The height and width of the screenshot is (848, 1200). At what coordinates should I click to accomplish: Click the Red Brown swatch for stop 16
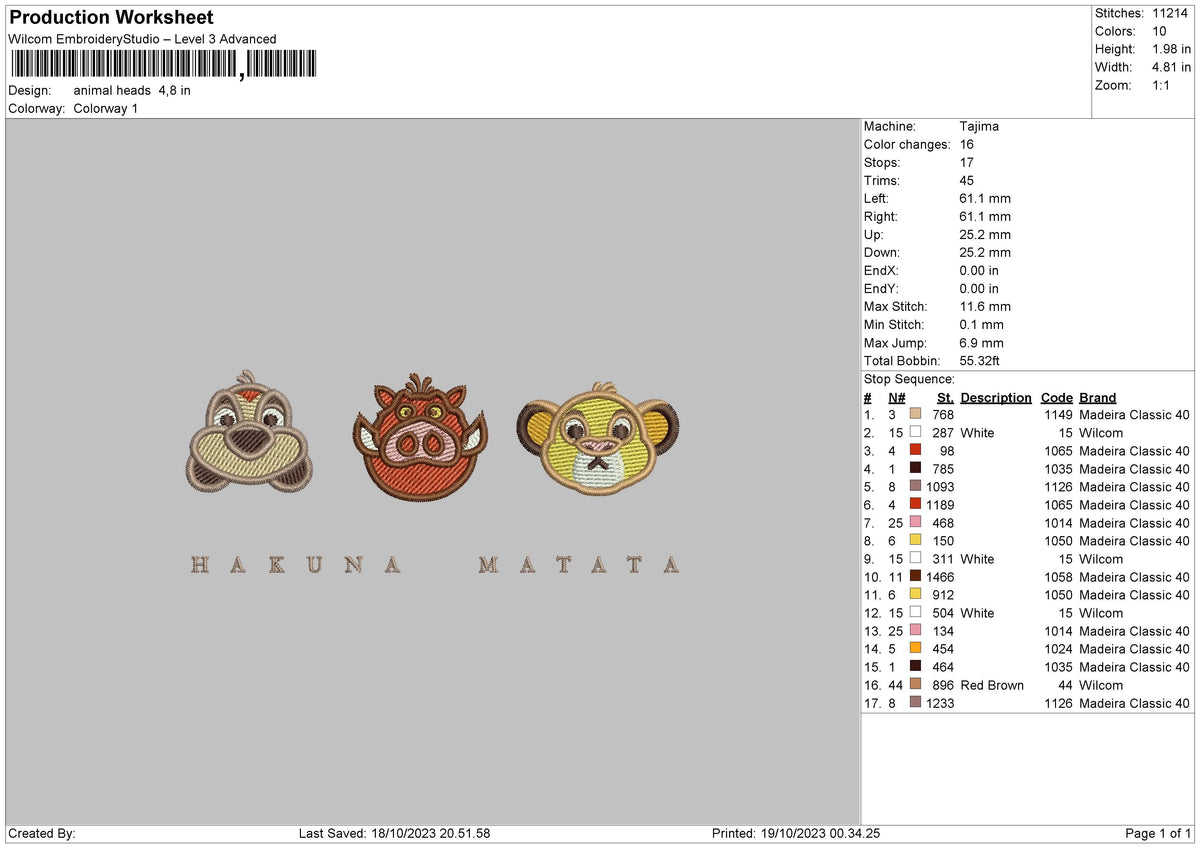tap(915, 685)
